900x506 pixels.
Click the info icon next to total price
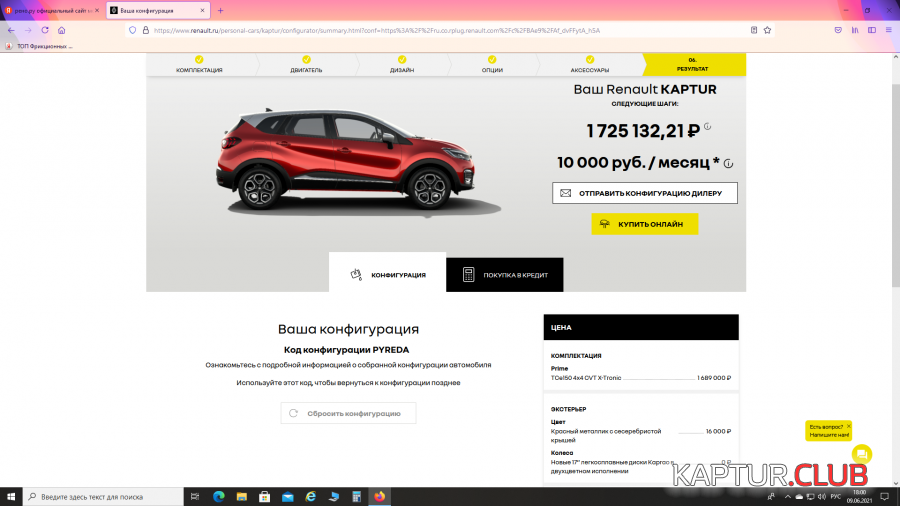707,127
